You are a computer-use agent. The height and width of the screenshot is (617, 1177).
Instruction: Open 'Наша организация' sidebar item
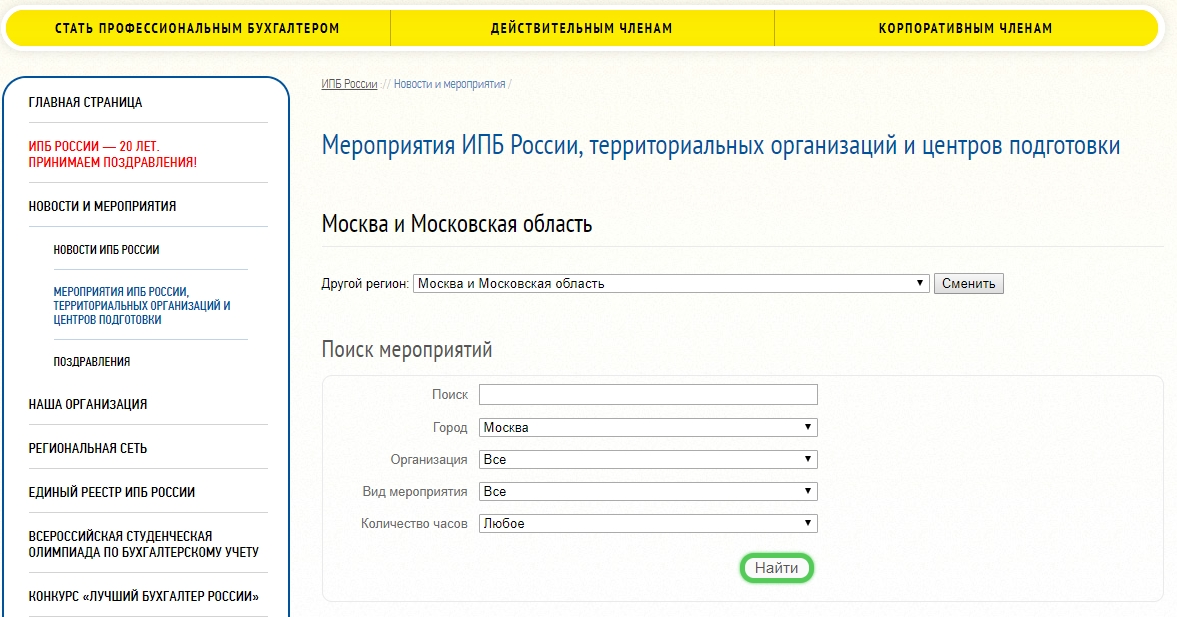click(x=88, y=404)
